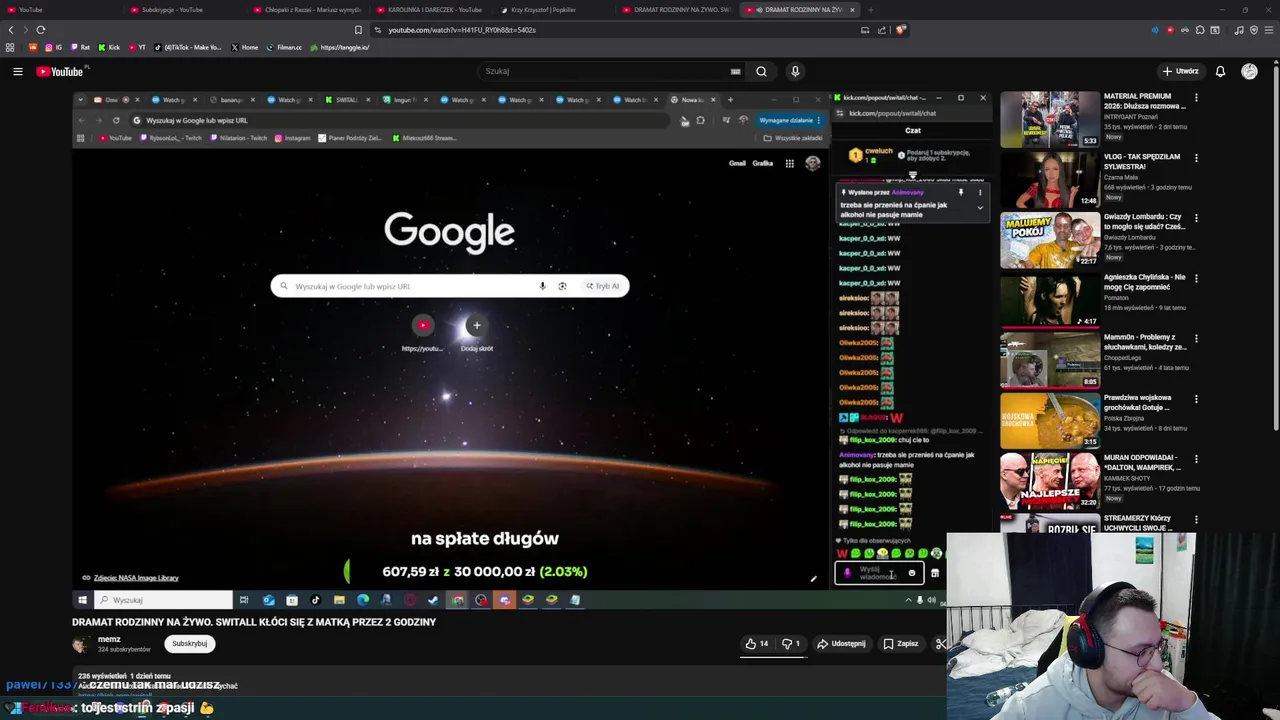
Task: Open the bookmarks apps grid icon
Action: [10, 47]
